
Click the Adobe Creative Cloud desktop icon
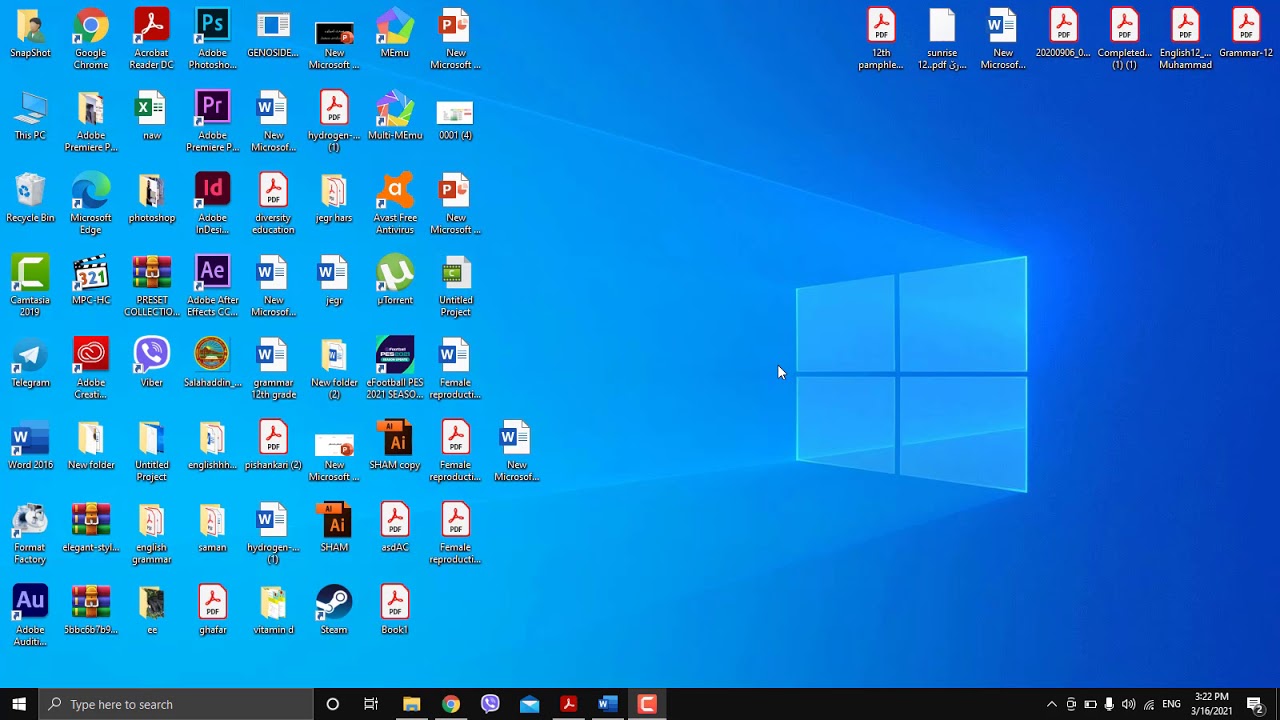click(91, 369)
